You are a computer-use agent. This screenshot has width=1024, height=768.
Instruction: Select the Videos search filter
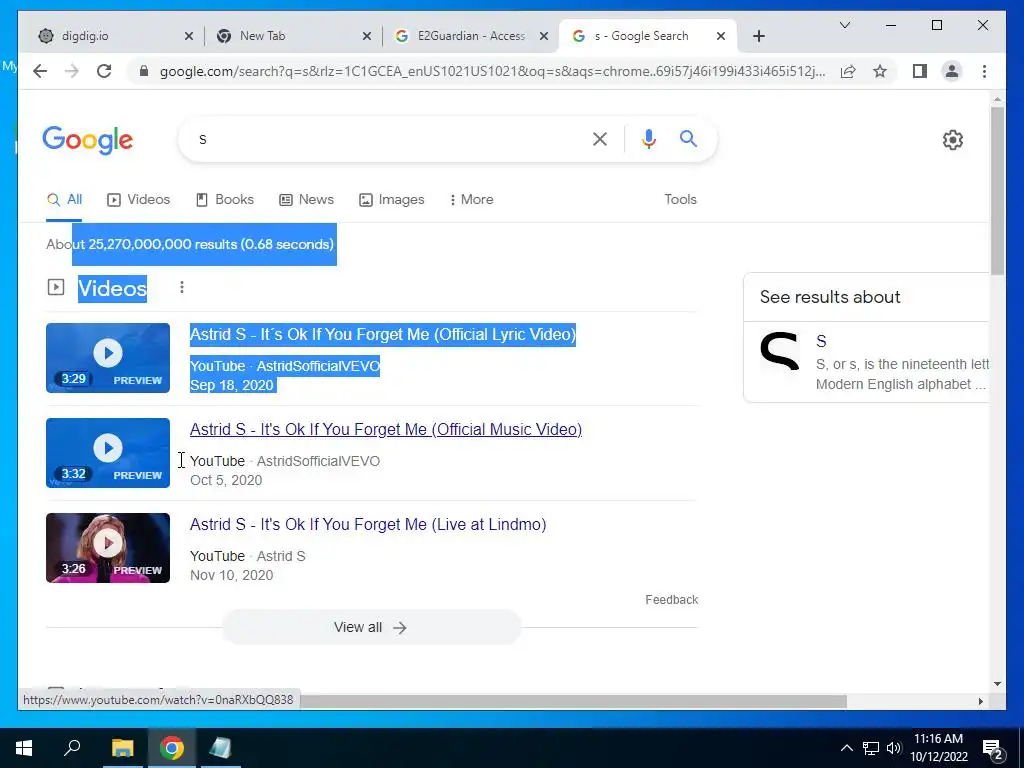click(x=138, y=200)
